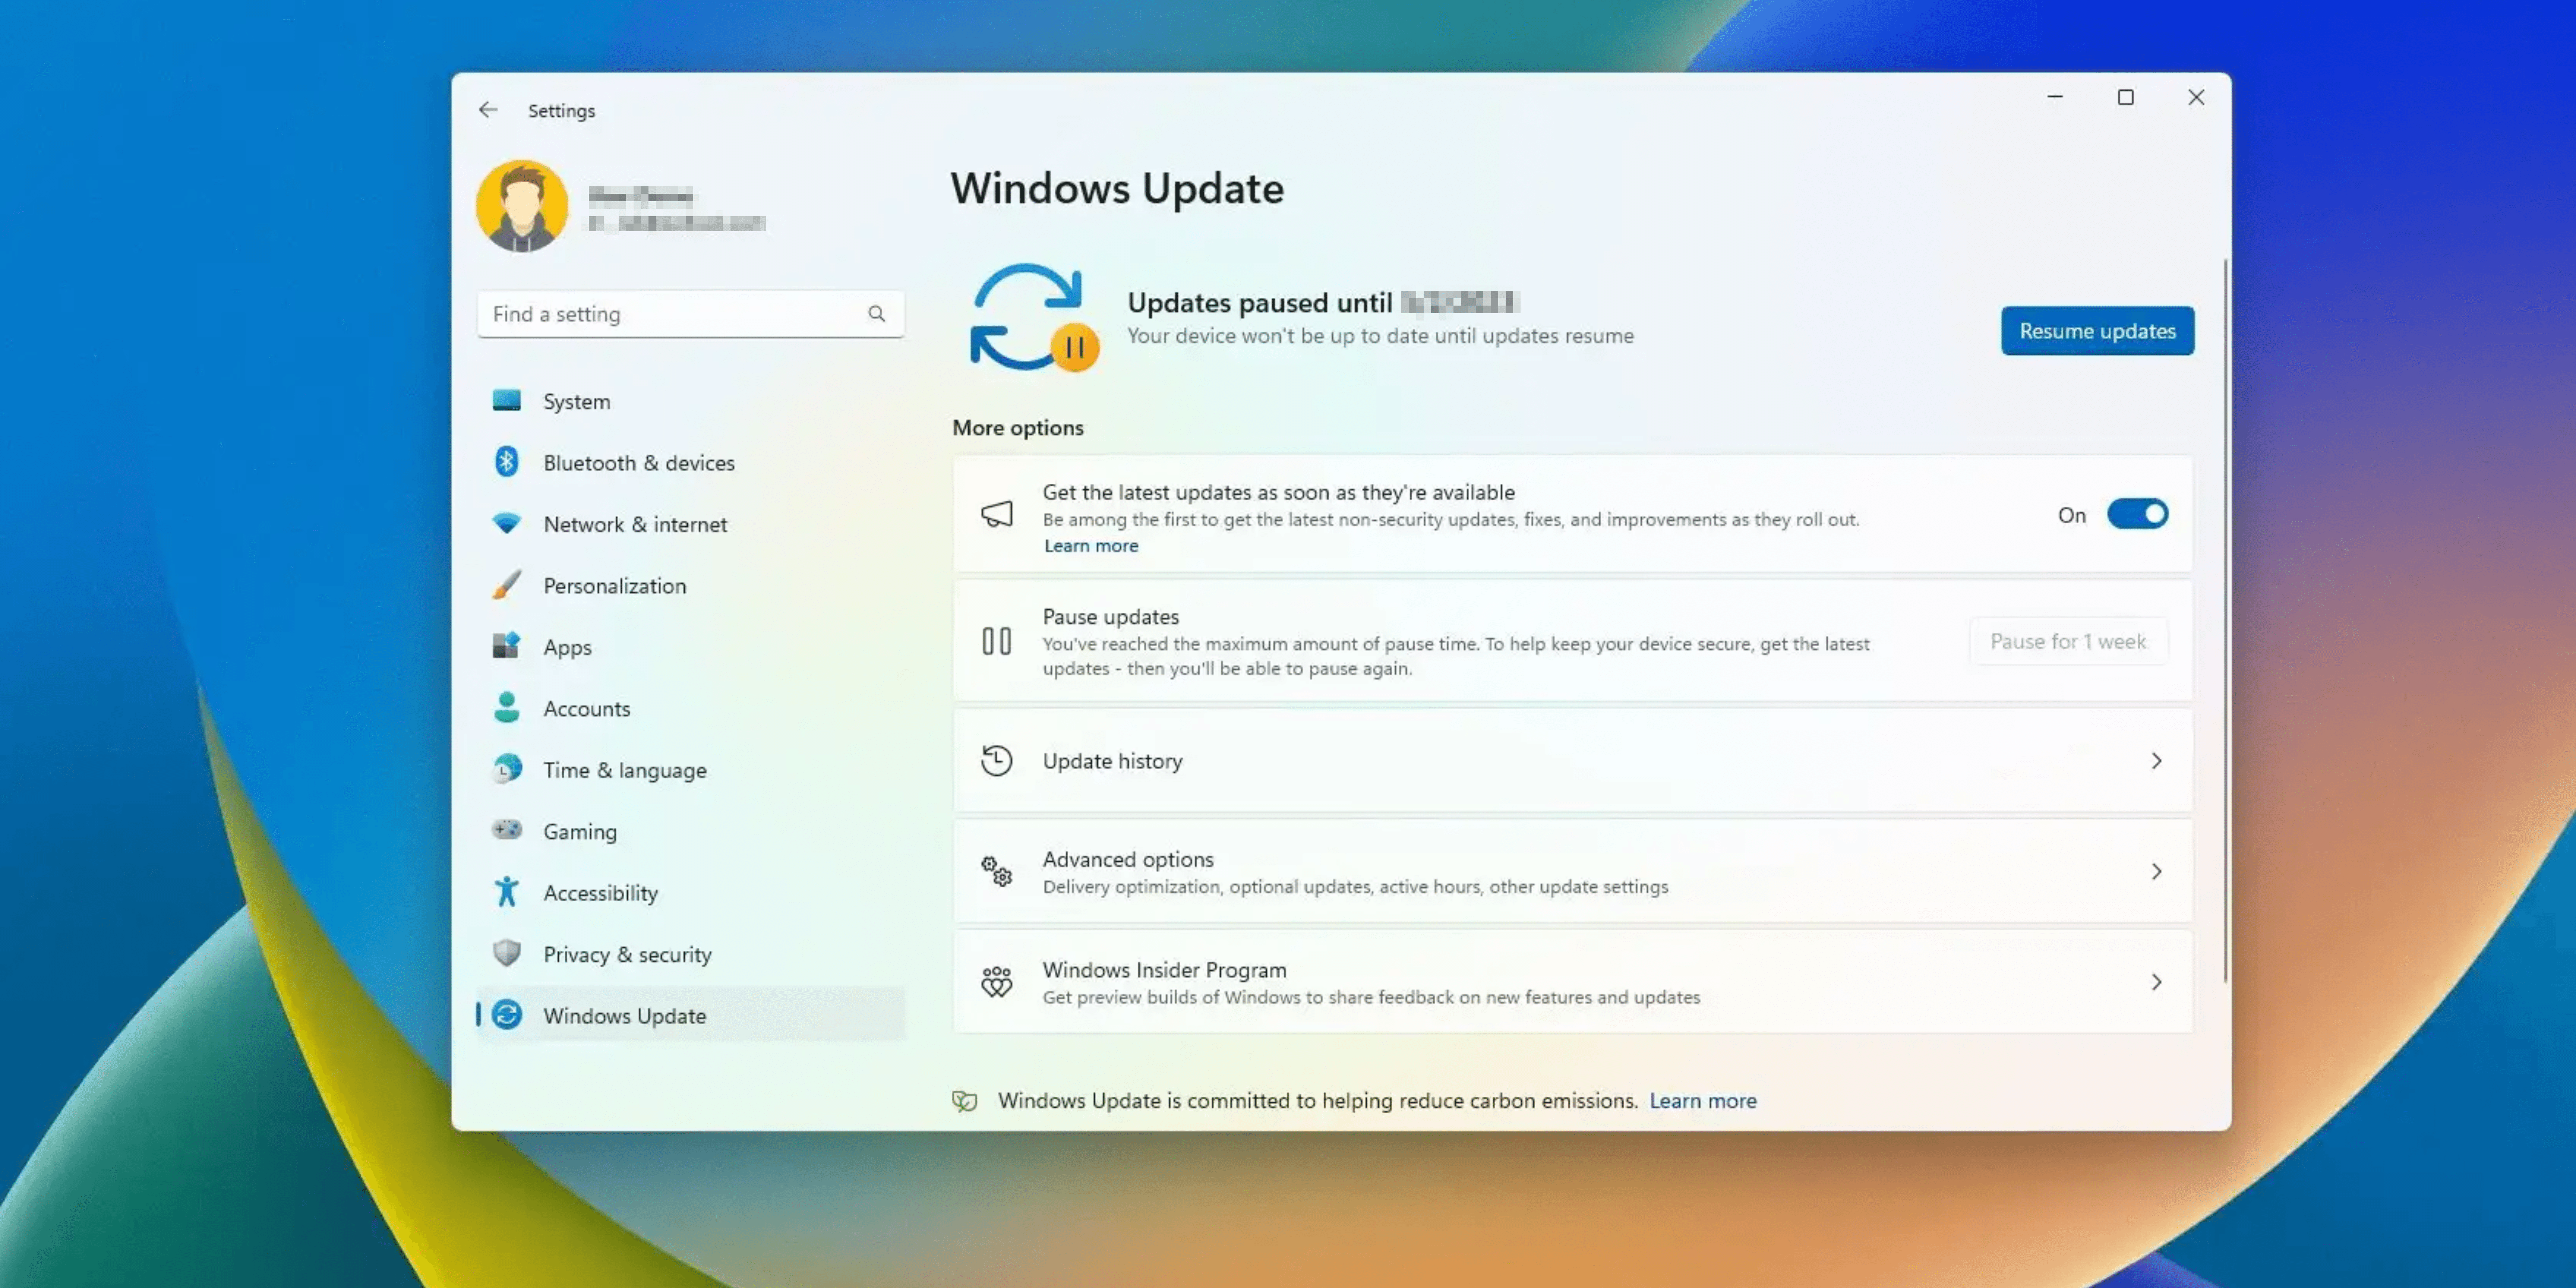Screen dimensions: 2576x1288
Task: Click the Windows Insider Program hearts icon
Action: (x=997, y=982)
